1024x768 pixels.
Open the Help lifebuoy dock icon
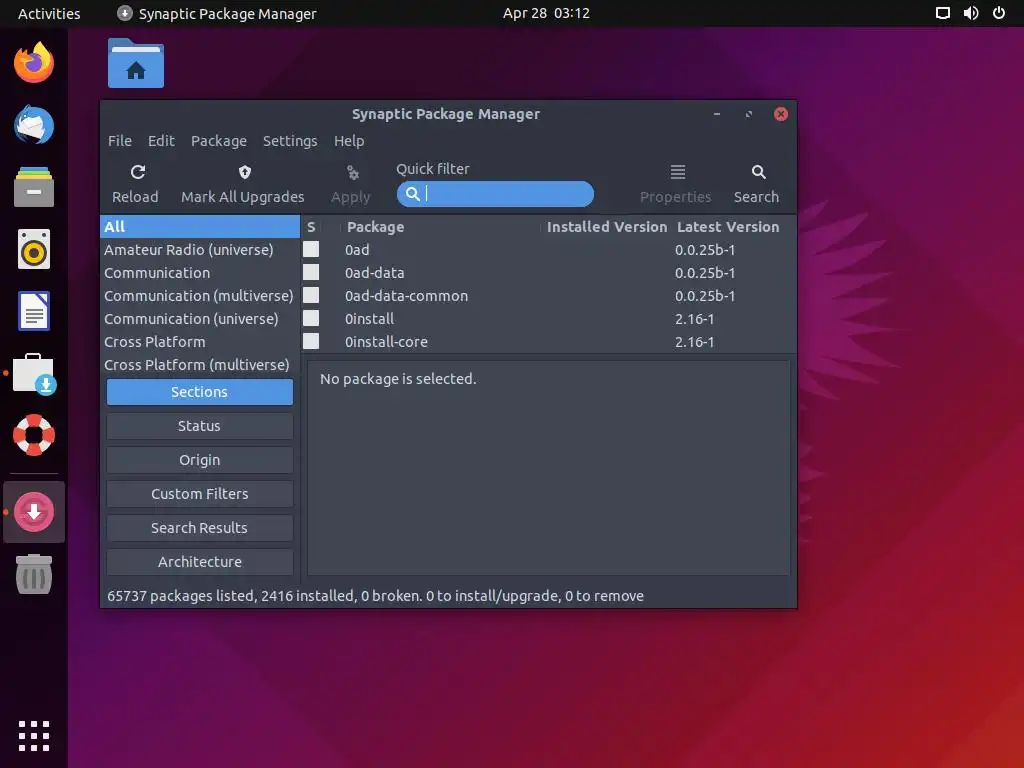[34, 435]
